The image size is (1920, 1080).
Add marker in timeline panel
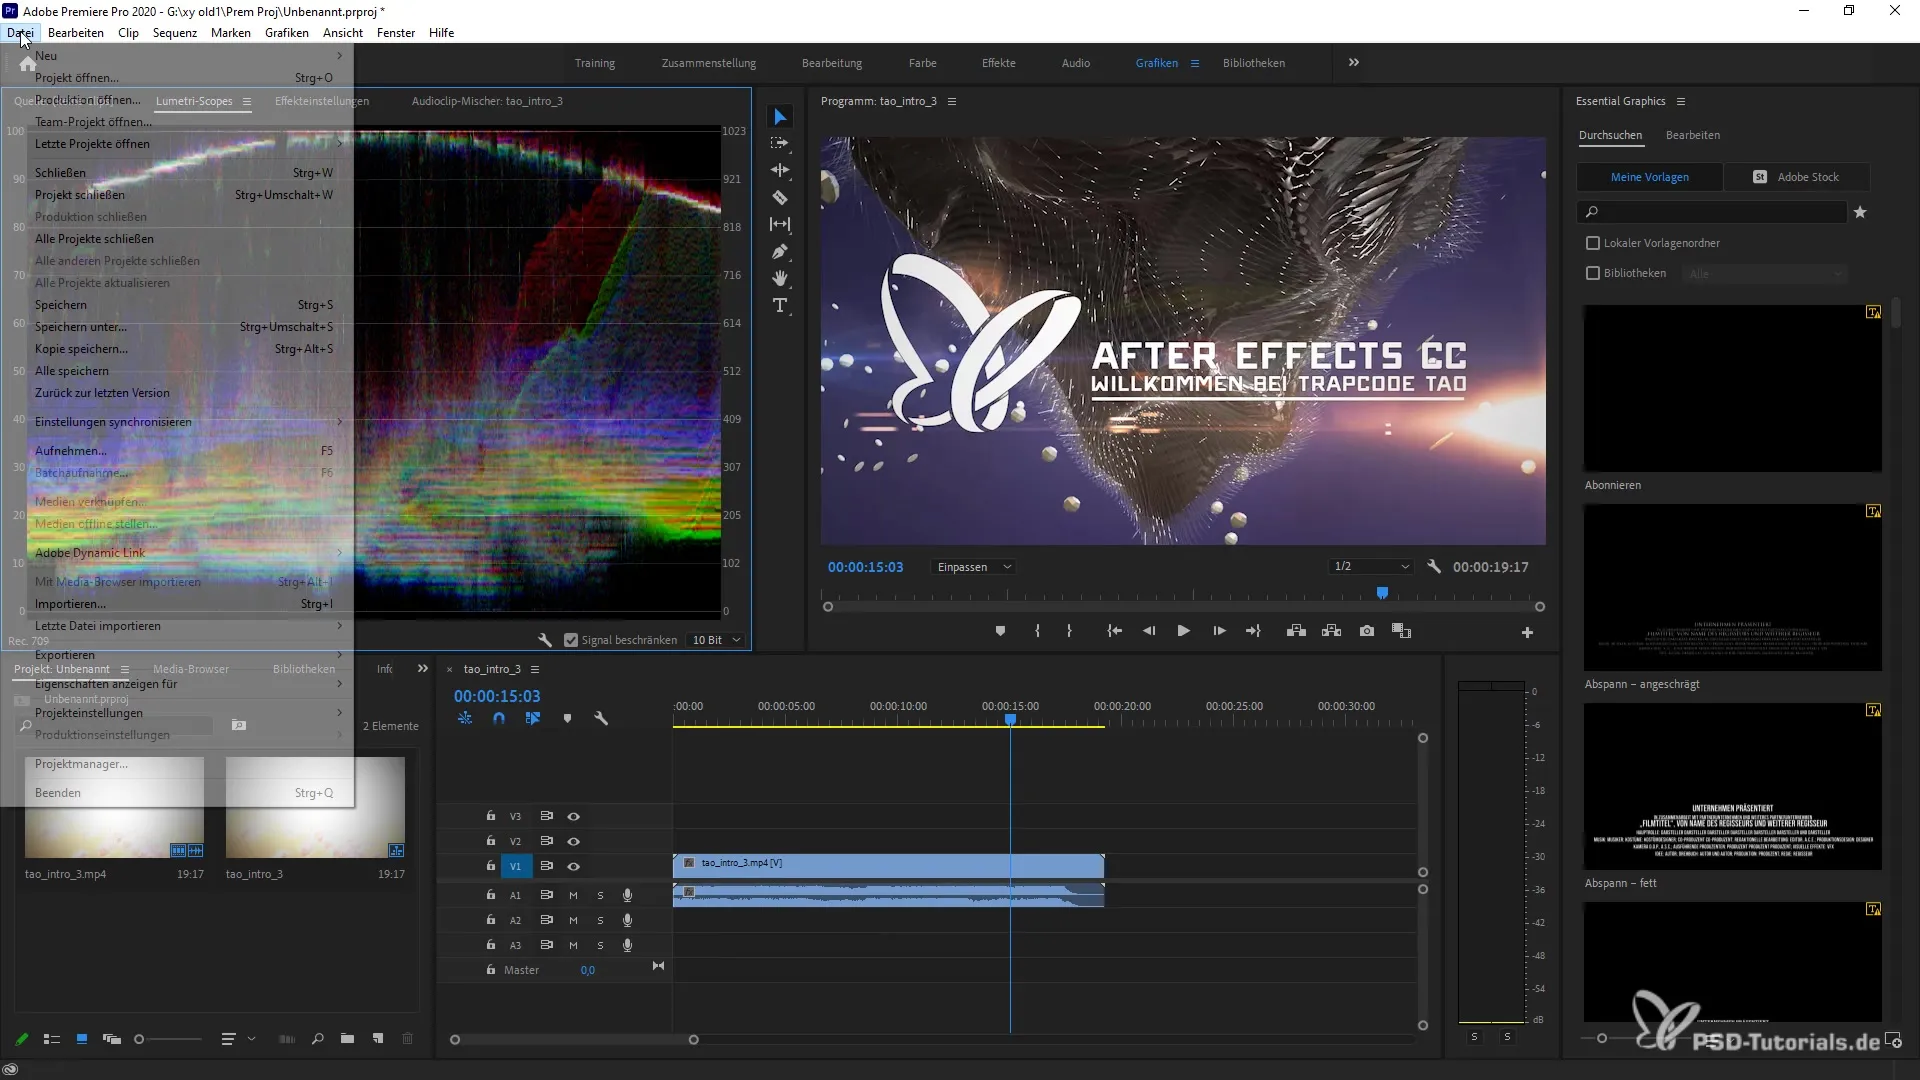567,718
